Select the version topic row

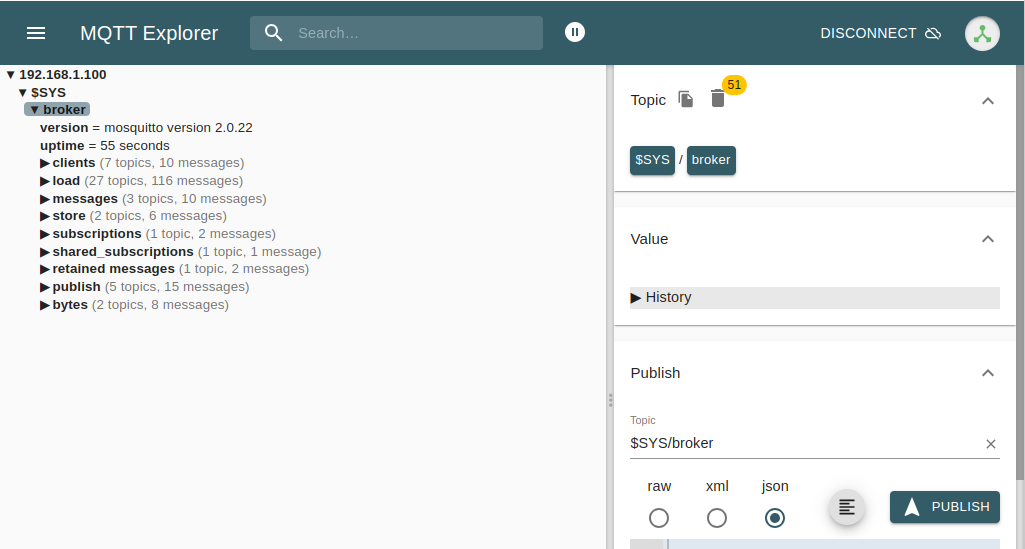pyautogui.click(x=146, y=128)
